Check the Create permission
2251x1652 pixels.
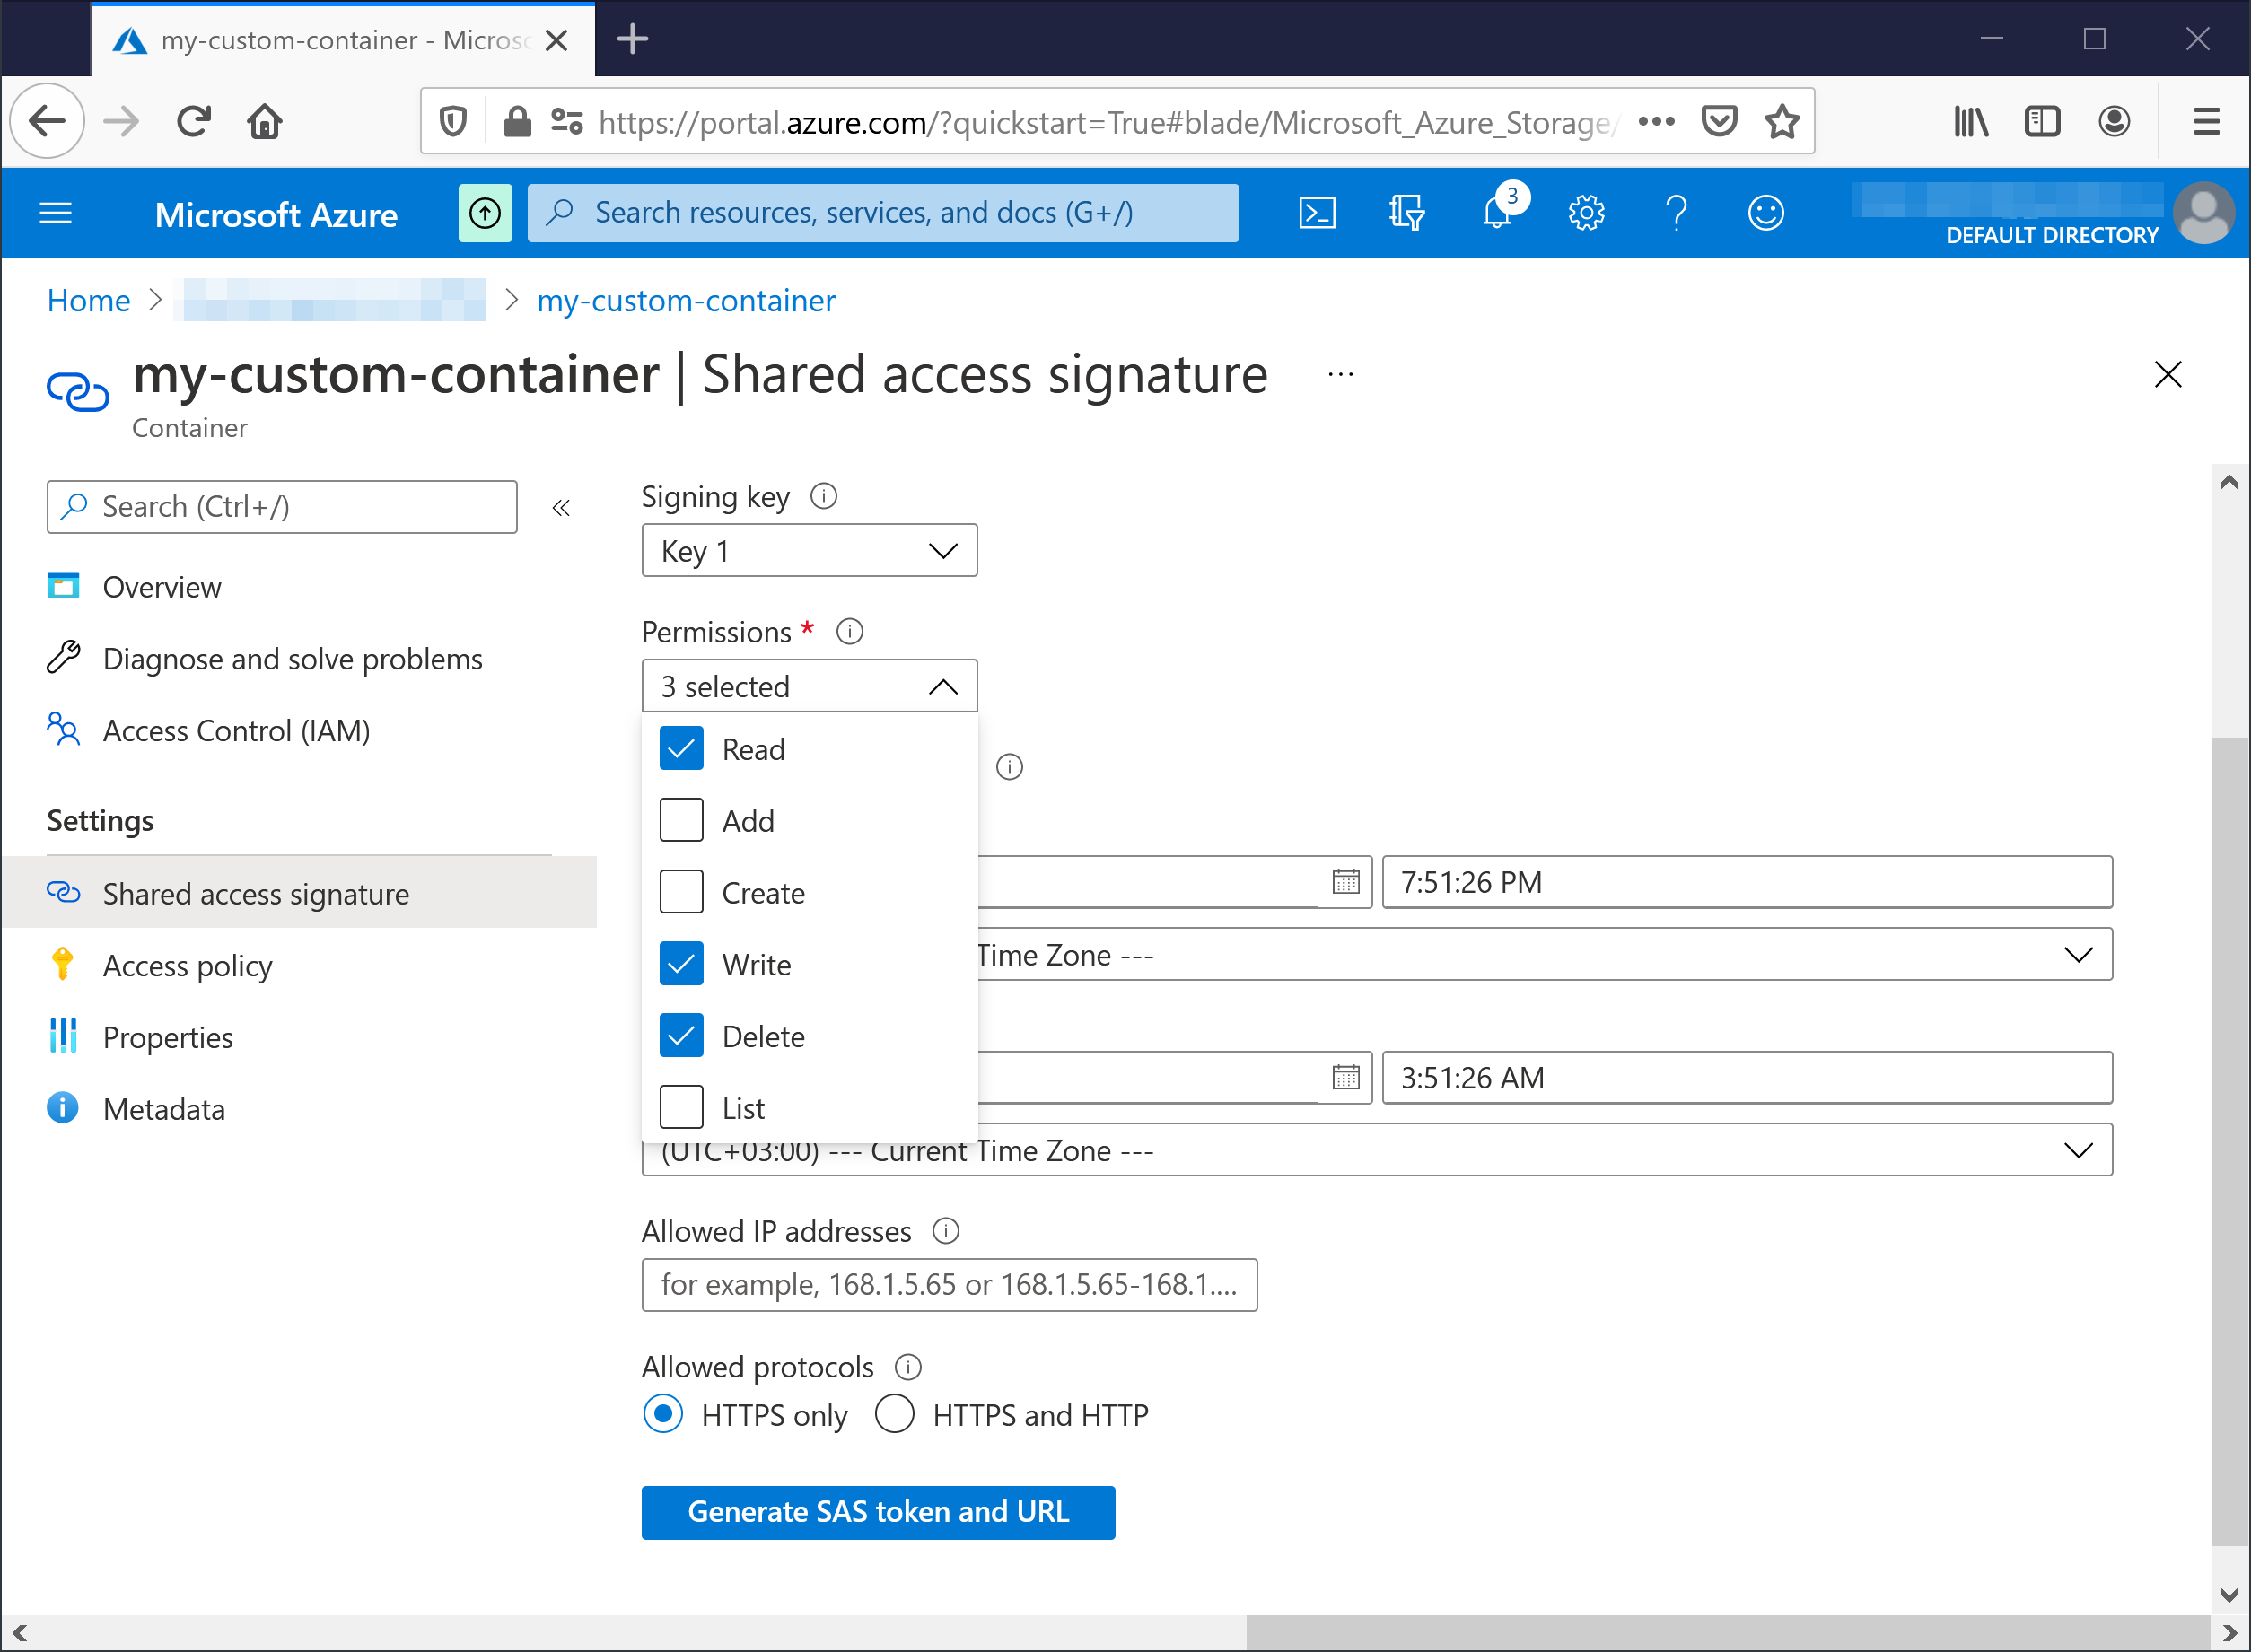681,893
